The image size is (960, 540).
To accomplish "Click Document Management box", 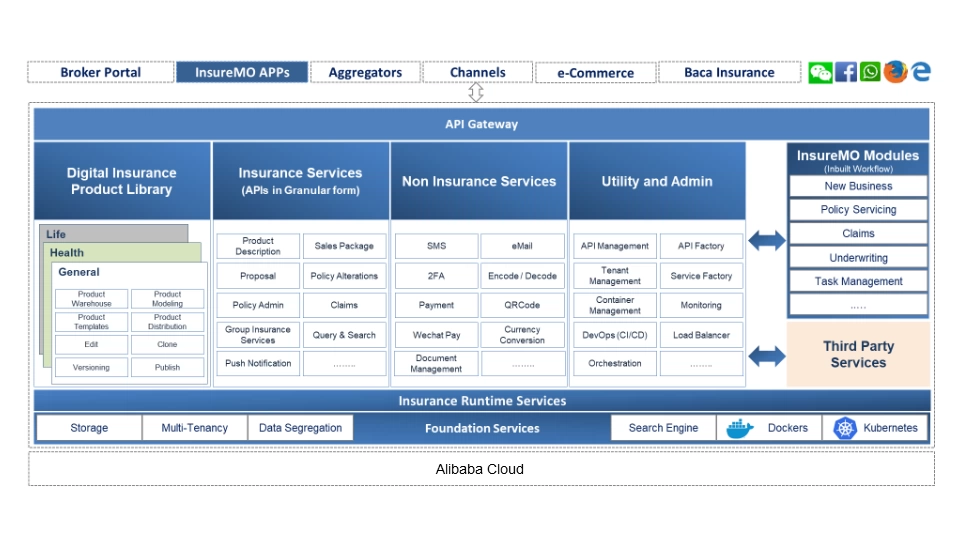I will 437,363.
